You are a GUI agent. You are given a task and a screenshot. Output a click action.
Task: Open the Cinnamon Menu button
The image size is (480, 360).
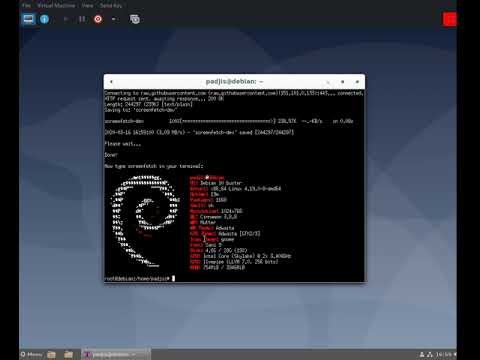32,354
